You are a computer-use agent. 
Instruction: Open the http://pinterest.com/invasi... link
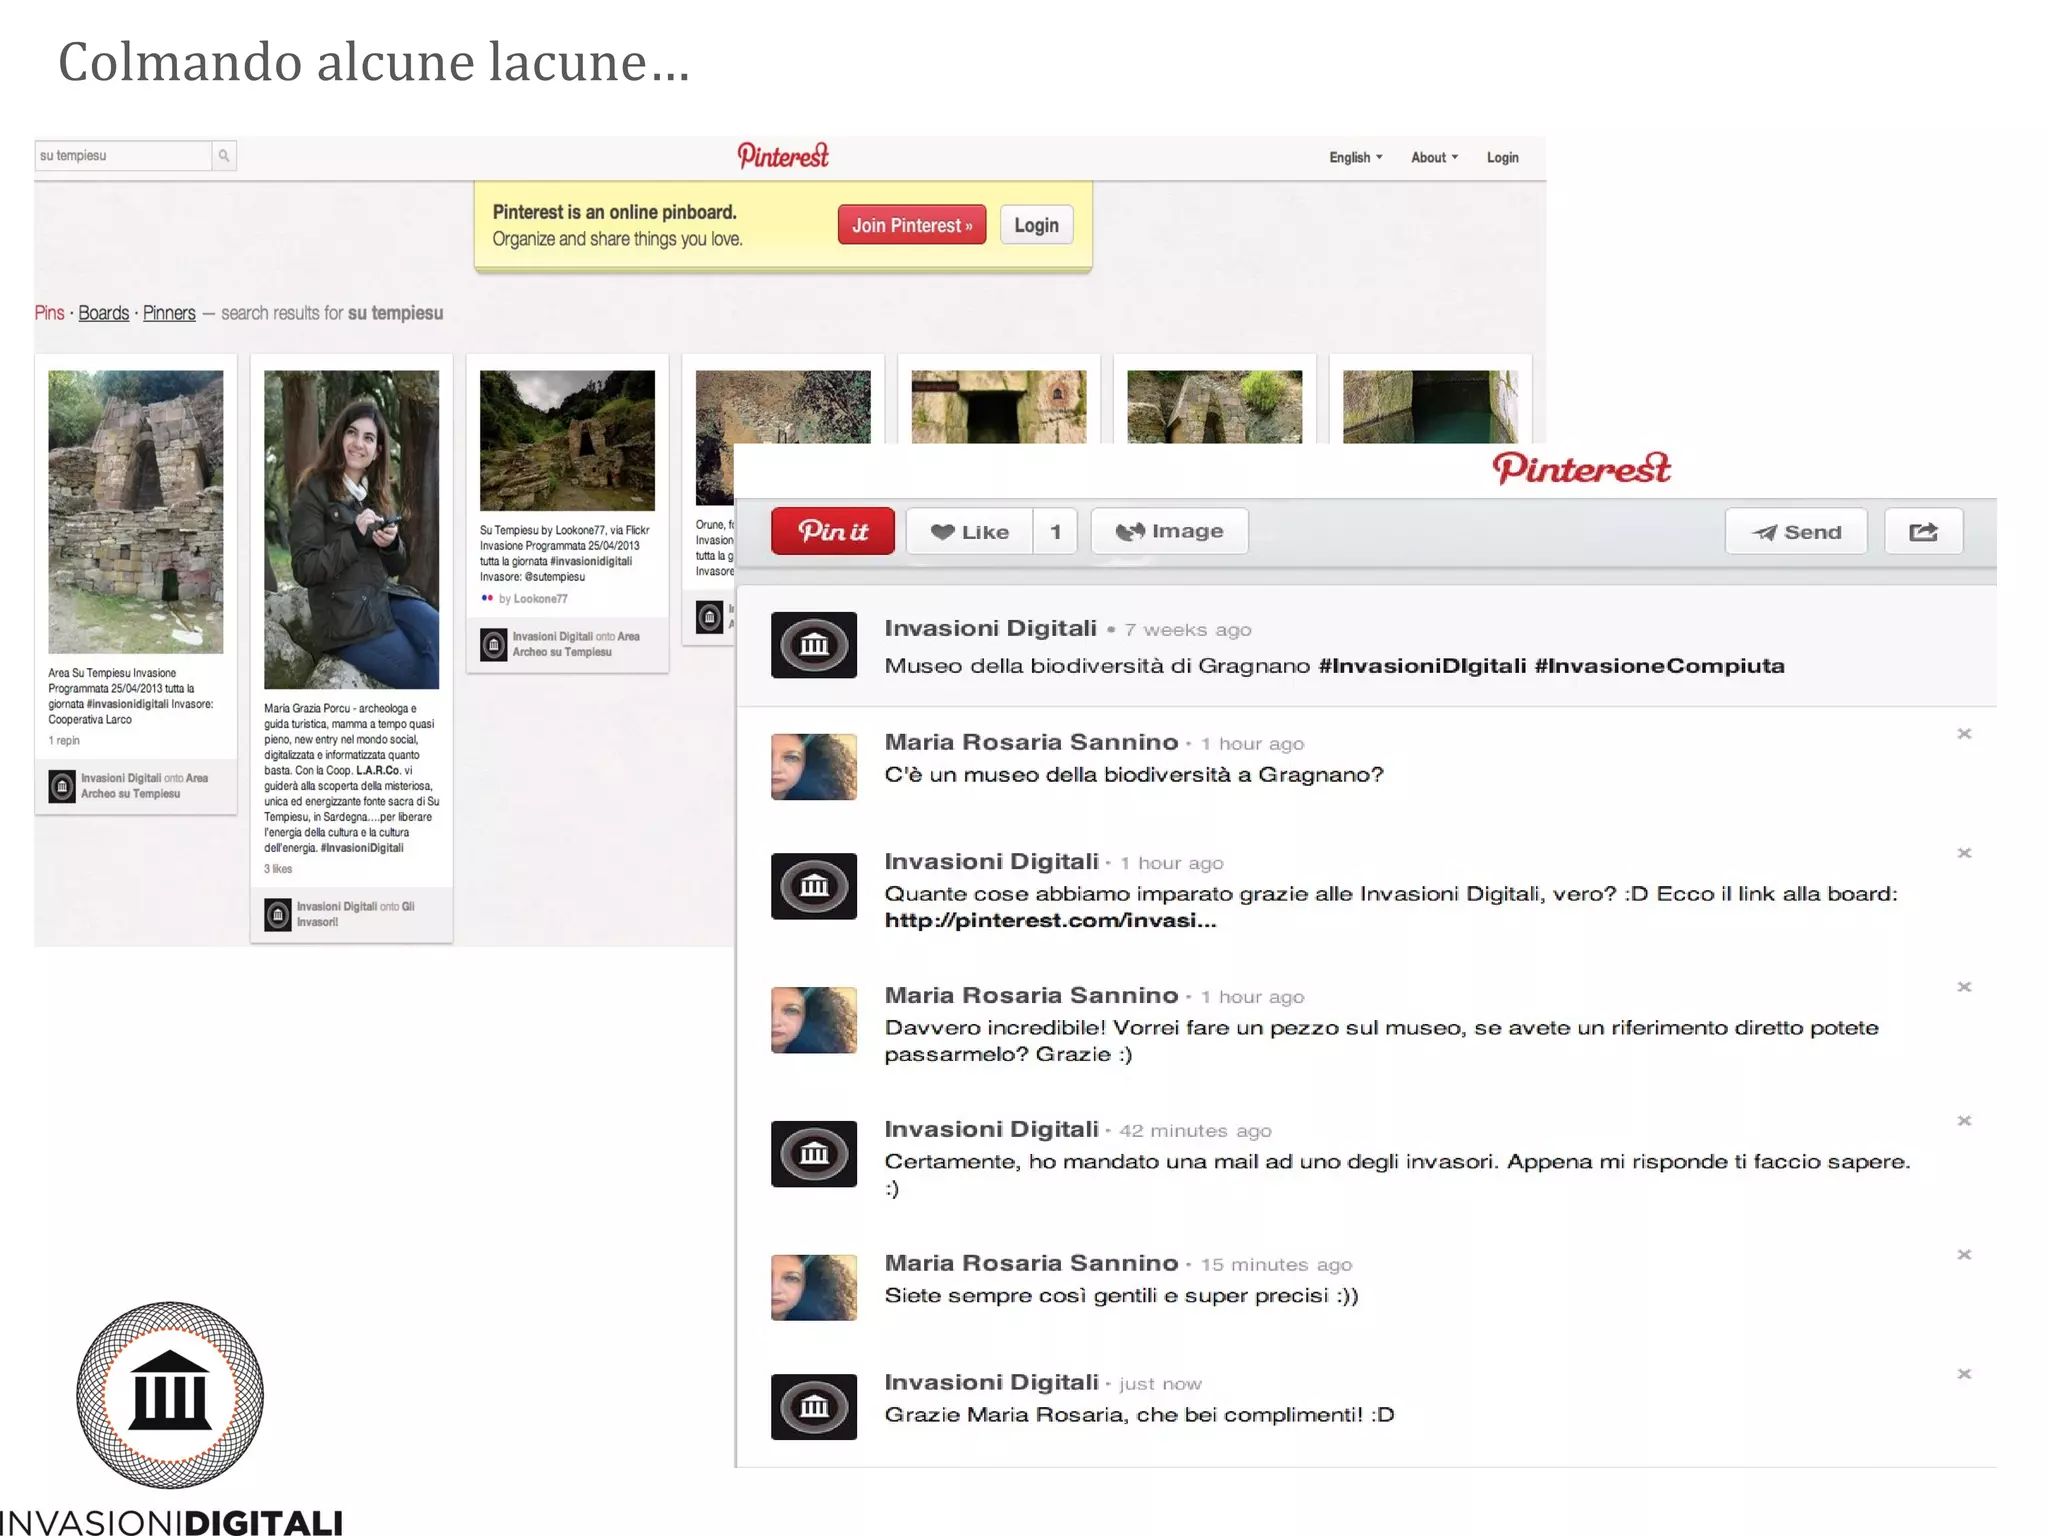pos(1050,920)
